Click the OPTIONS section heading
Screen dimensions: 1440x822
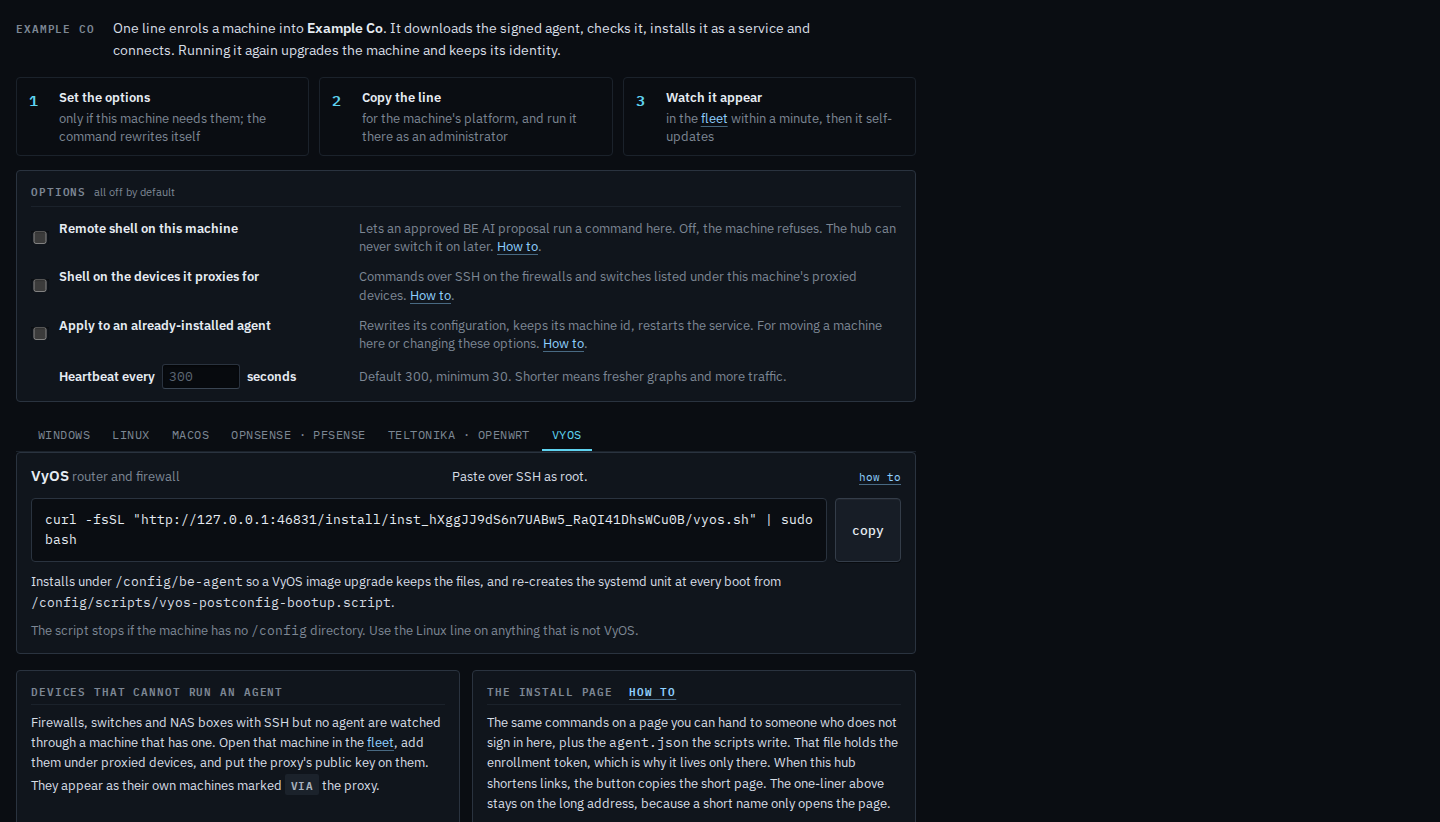click(58, 192)
